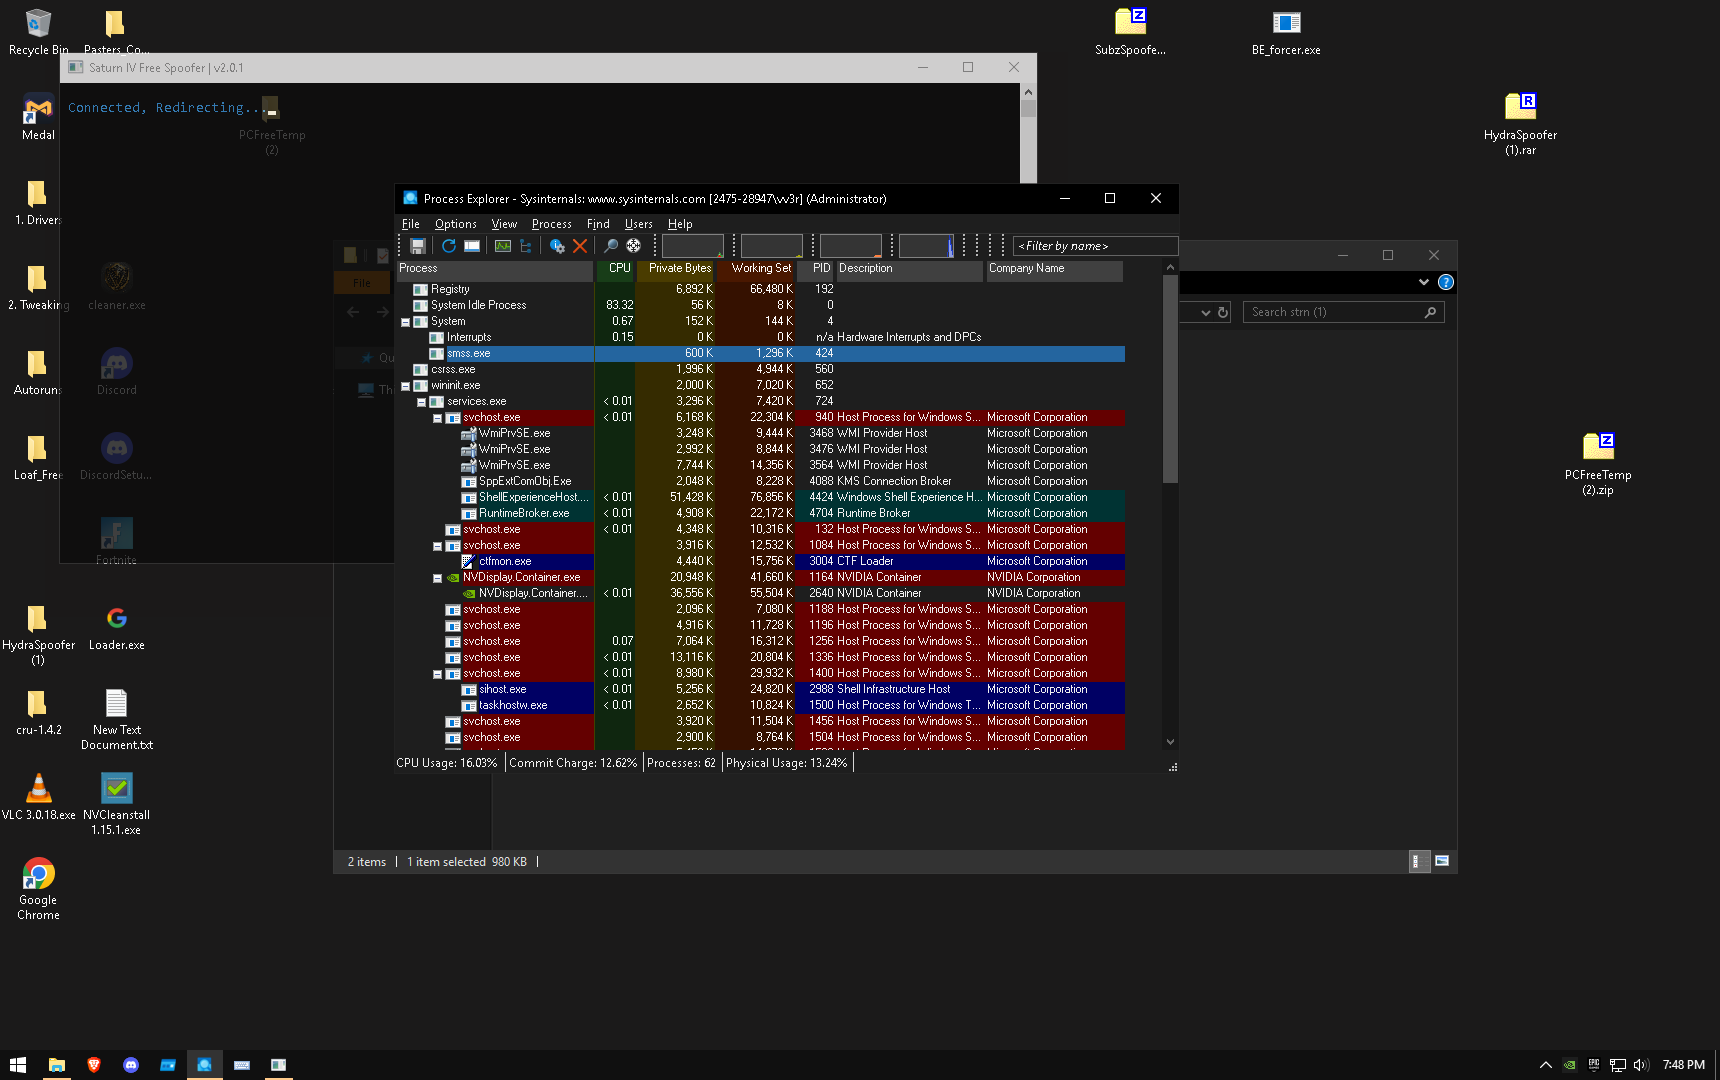Select the csrss.exe process row
The width and height of the screenshot is (1720, 1080).
(761, 370)
